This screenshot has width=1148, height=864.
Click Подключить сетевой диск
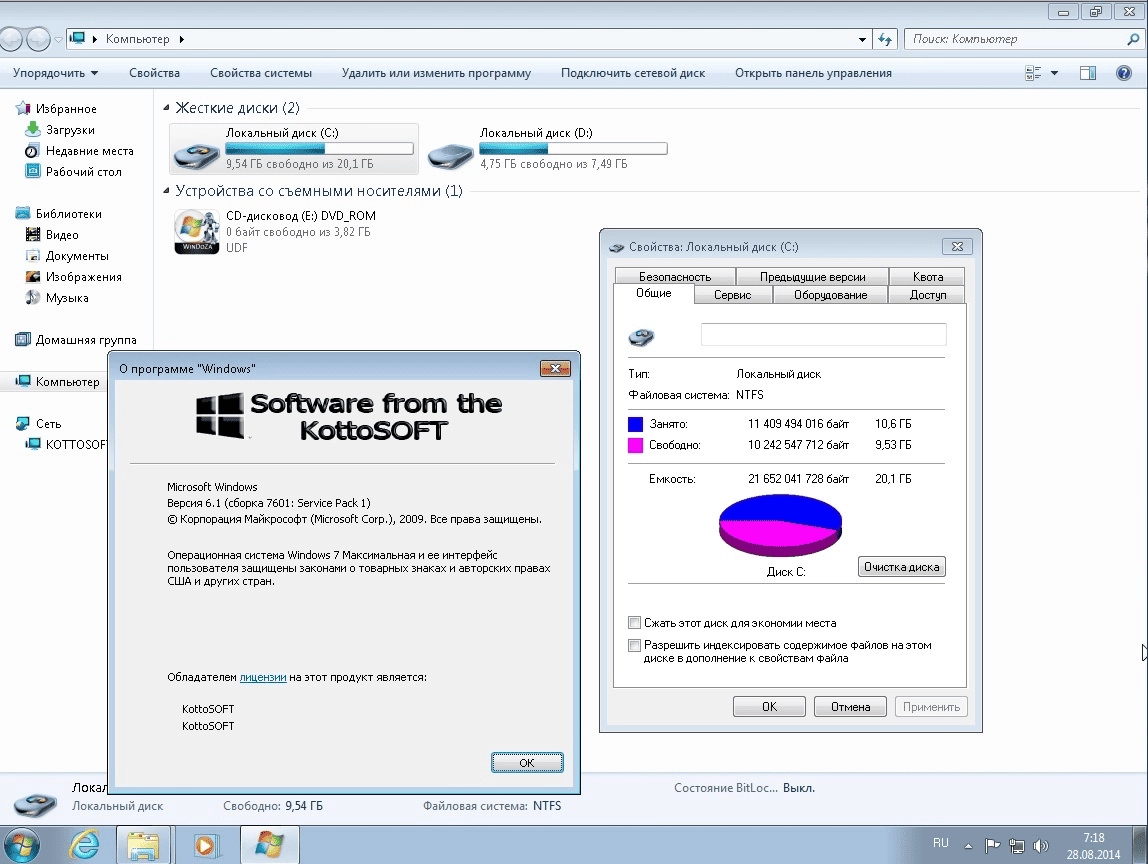click(x=633, y=73)
